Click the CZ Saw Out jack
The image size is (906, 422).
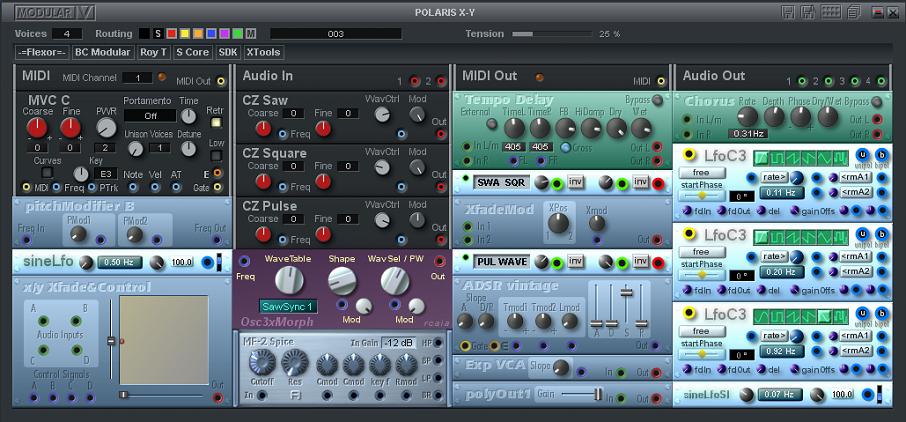pyautogui.click(x=441, y=134)
